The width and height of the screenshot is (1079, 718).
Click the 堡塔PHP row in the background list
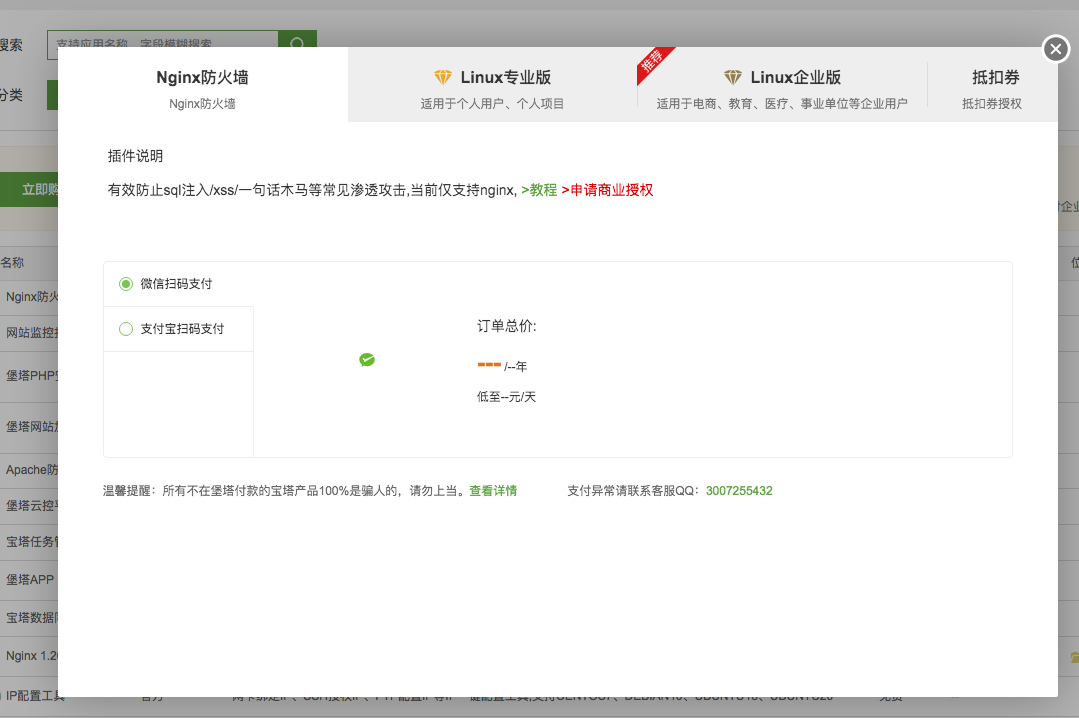tap(29, 376)
